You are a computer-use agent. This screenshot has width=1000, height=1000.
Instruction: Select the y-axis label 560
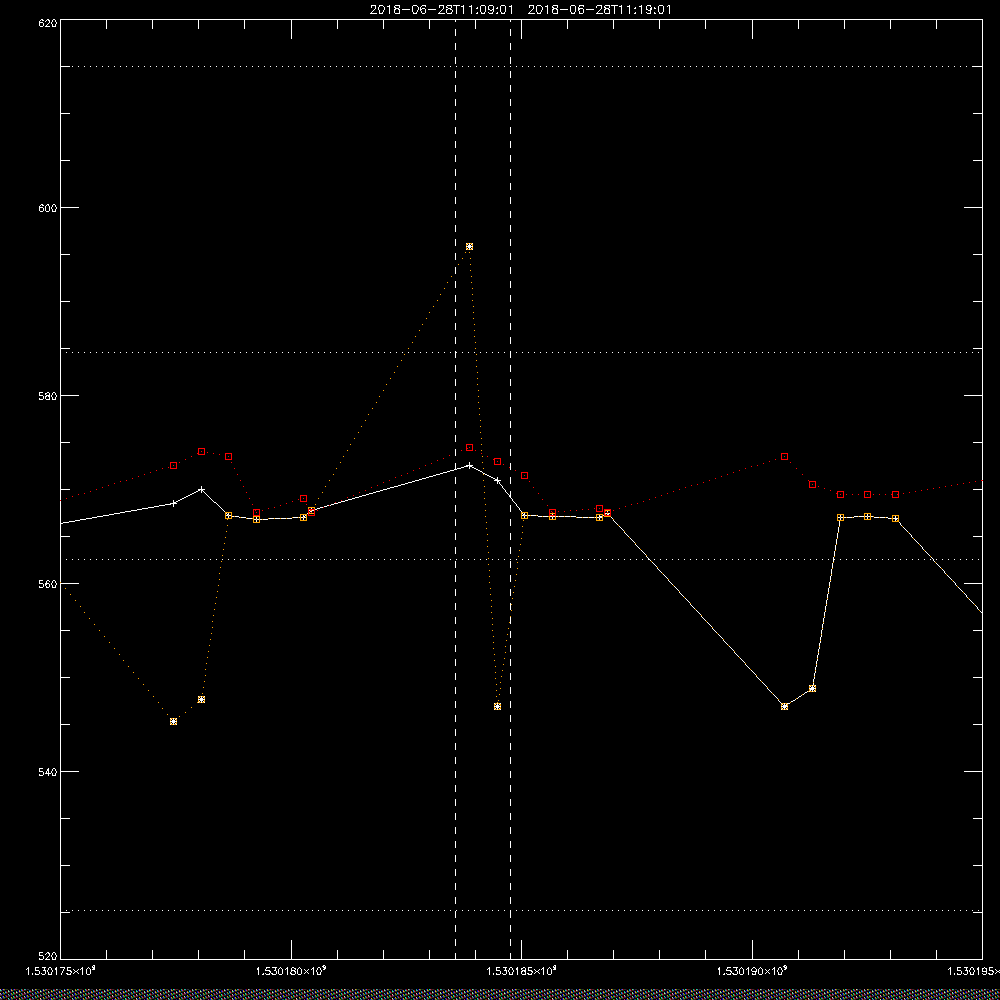48,584
